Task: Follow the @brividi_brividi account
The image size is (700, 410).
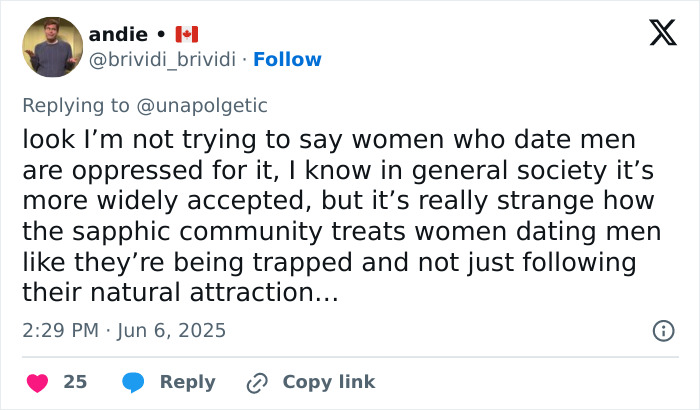Action: point(287,59)
